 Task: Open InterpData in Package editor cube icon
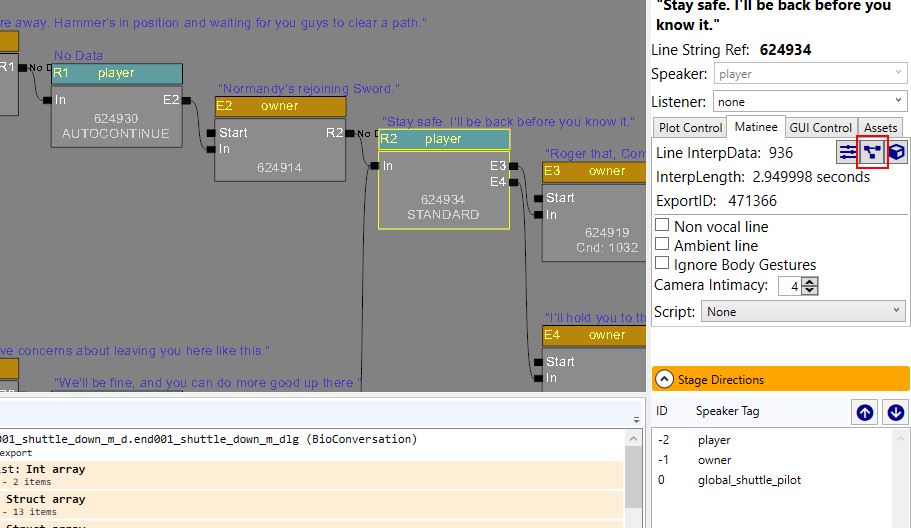[896, 152]
